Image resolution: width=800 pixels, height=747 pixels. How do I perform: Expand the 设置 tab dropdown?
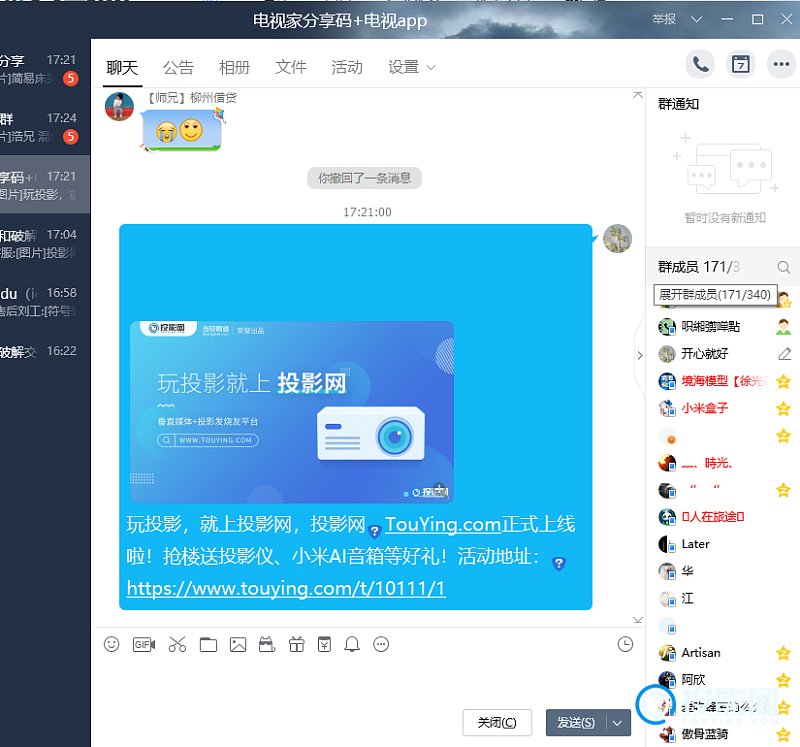pyautogui.click(x=431, y=67)
